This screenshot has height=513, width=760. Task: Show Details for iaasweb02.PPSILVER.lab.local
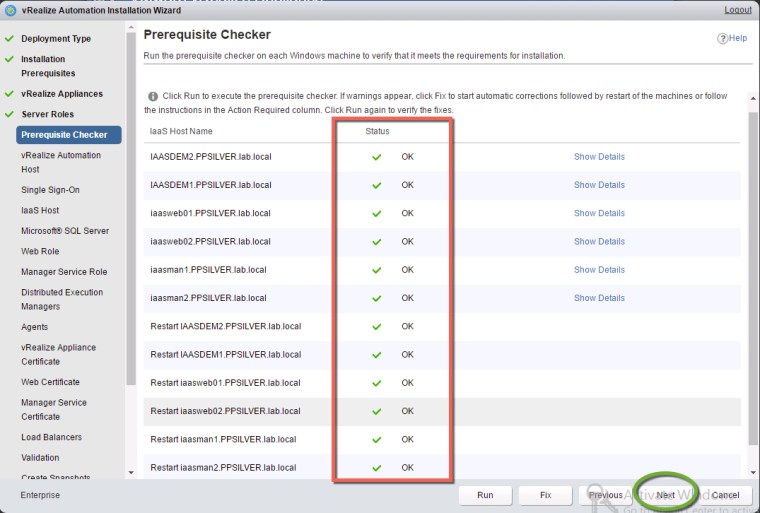pyautogui.click(x=599, y=241)
